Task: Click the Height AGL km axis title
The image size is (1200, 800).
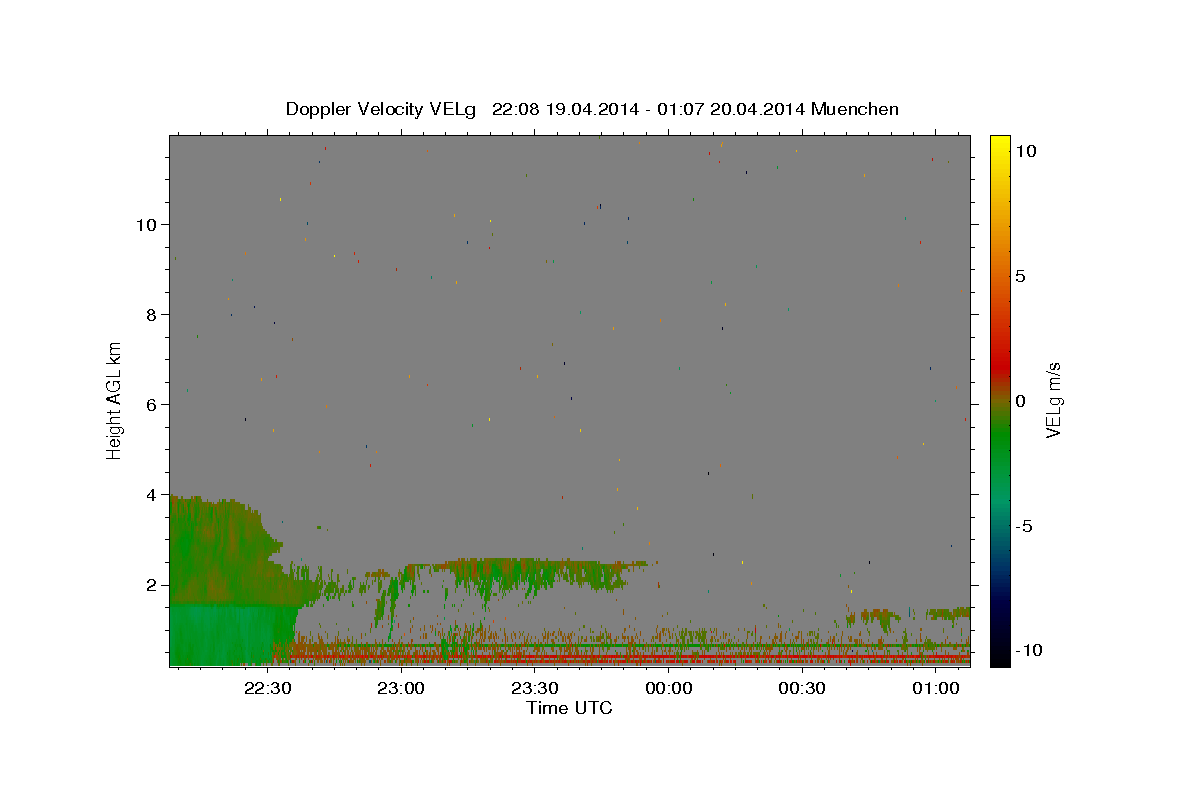Action: click(x=115, y=400)
